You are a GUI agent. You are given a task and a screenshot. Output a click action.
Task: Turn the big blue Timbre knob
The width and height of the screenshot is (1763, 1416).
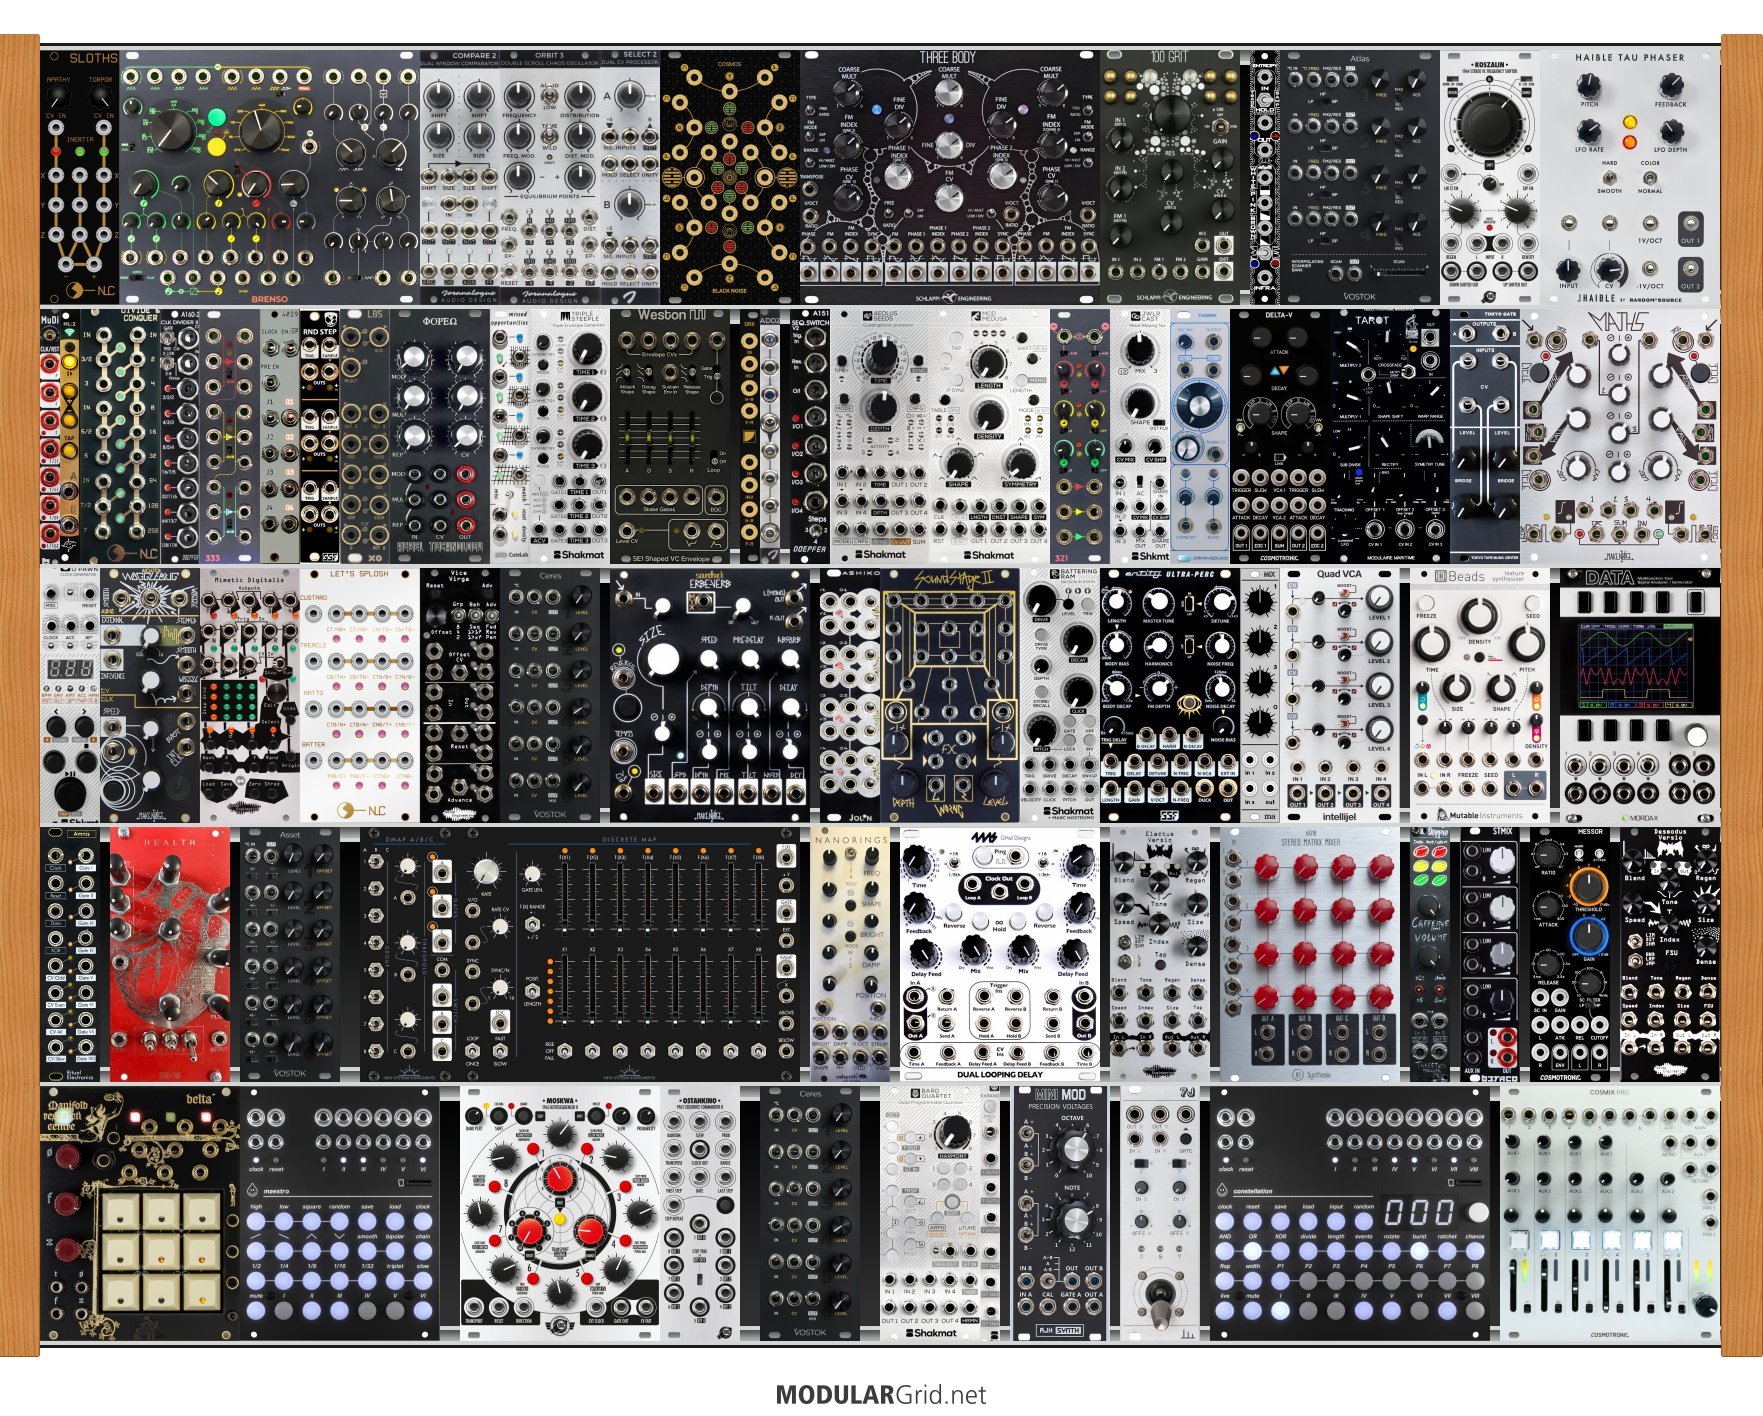tap(1200, 405)
